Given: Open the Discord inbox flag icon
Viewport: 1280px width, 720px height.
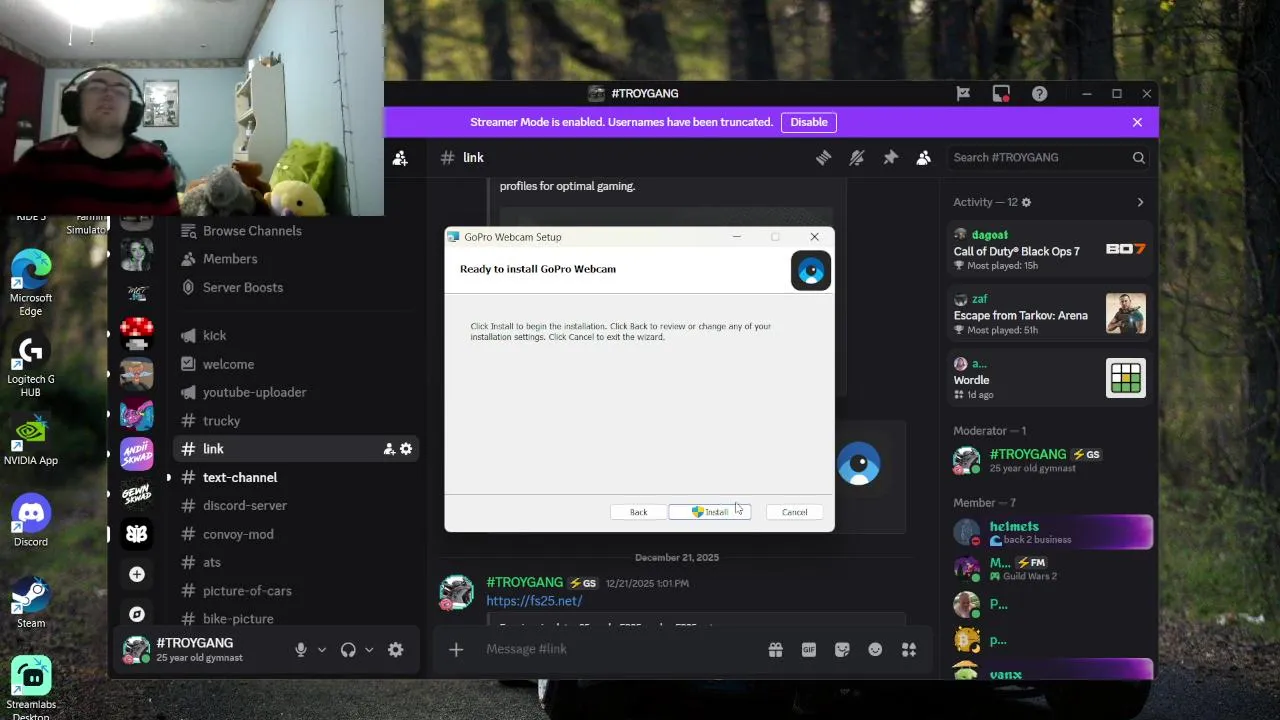Looking at the screenshot, I should coord(963,93).
